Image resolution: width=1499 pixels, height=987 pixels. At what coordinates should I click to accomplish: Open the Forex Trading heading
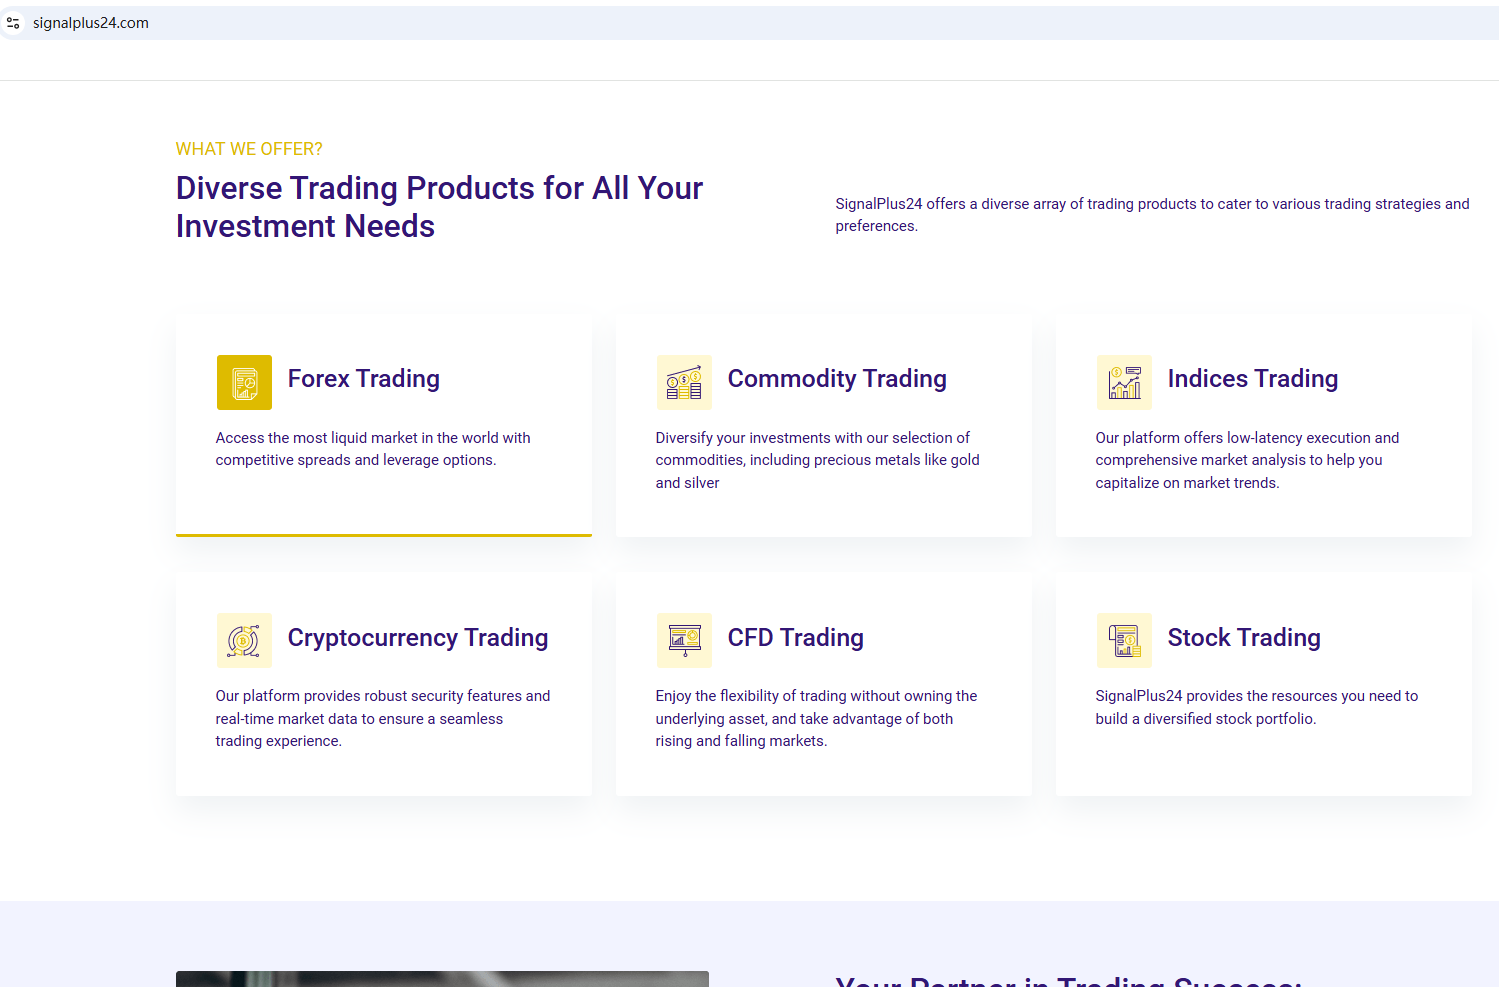363,379
